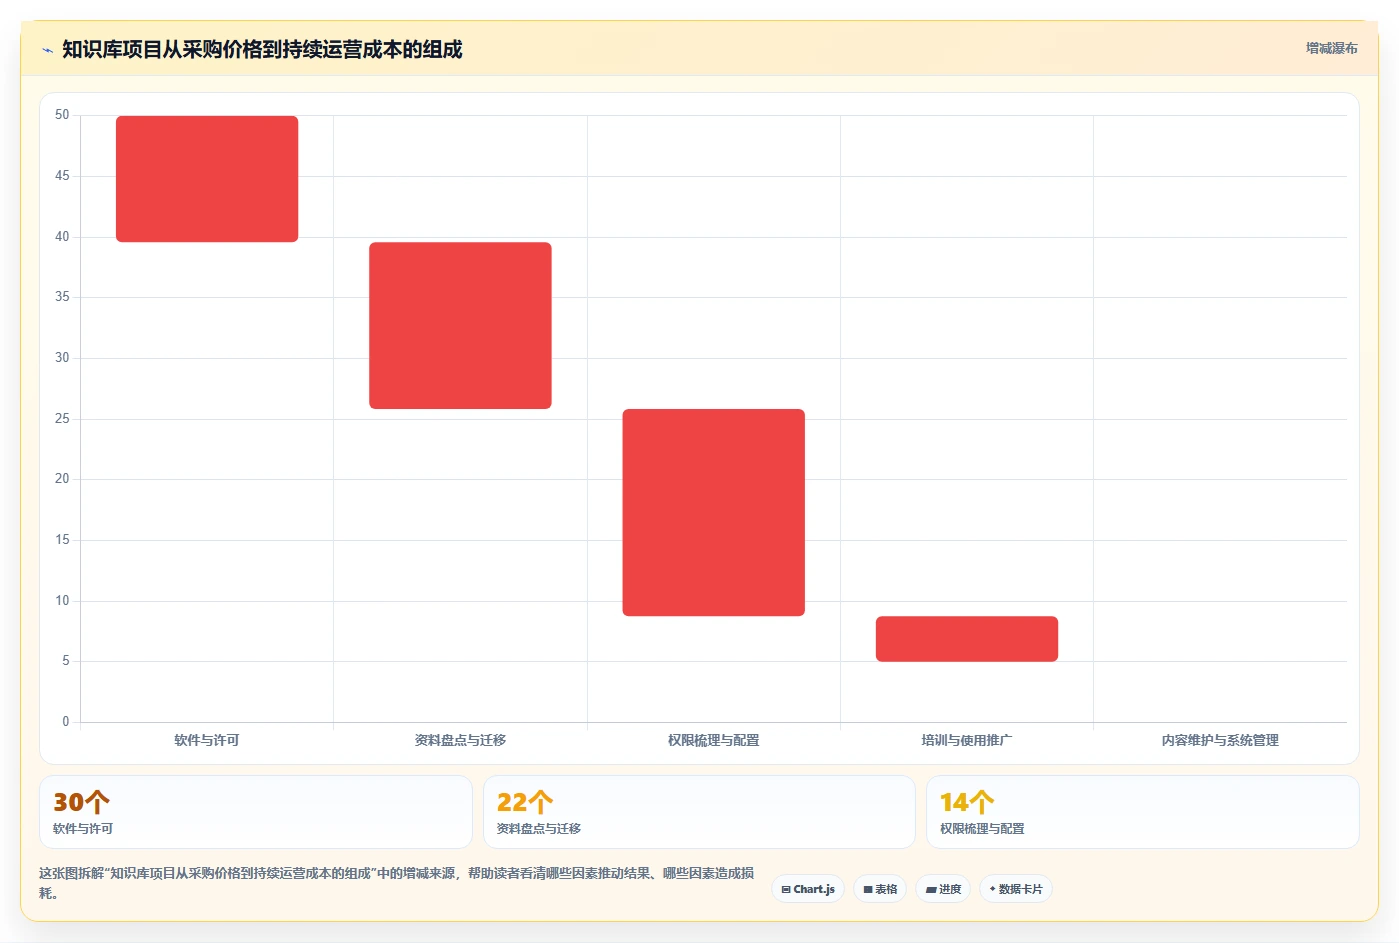Open the 14个 权限梳理与配置 data card
Viewport: 1399px width, 943px height.
tap(1142, 812)
